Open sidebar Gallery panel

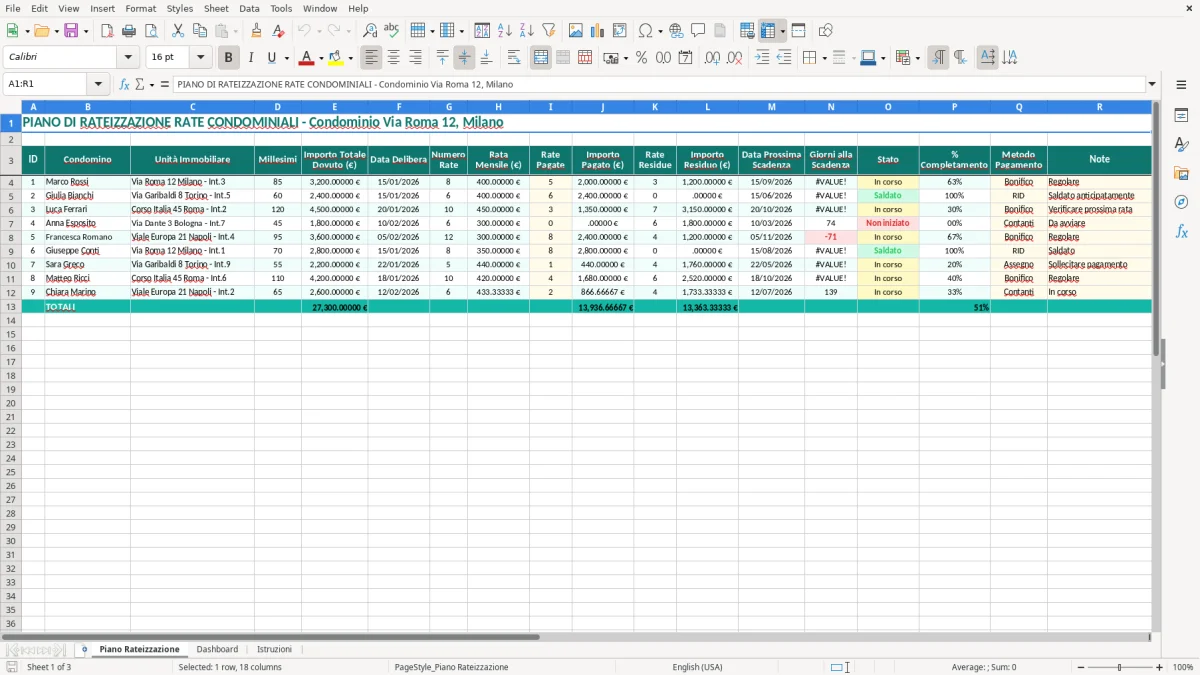click(1181, 173)
